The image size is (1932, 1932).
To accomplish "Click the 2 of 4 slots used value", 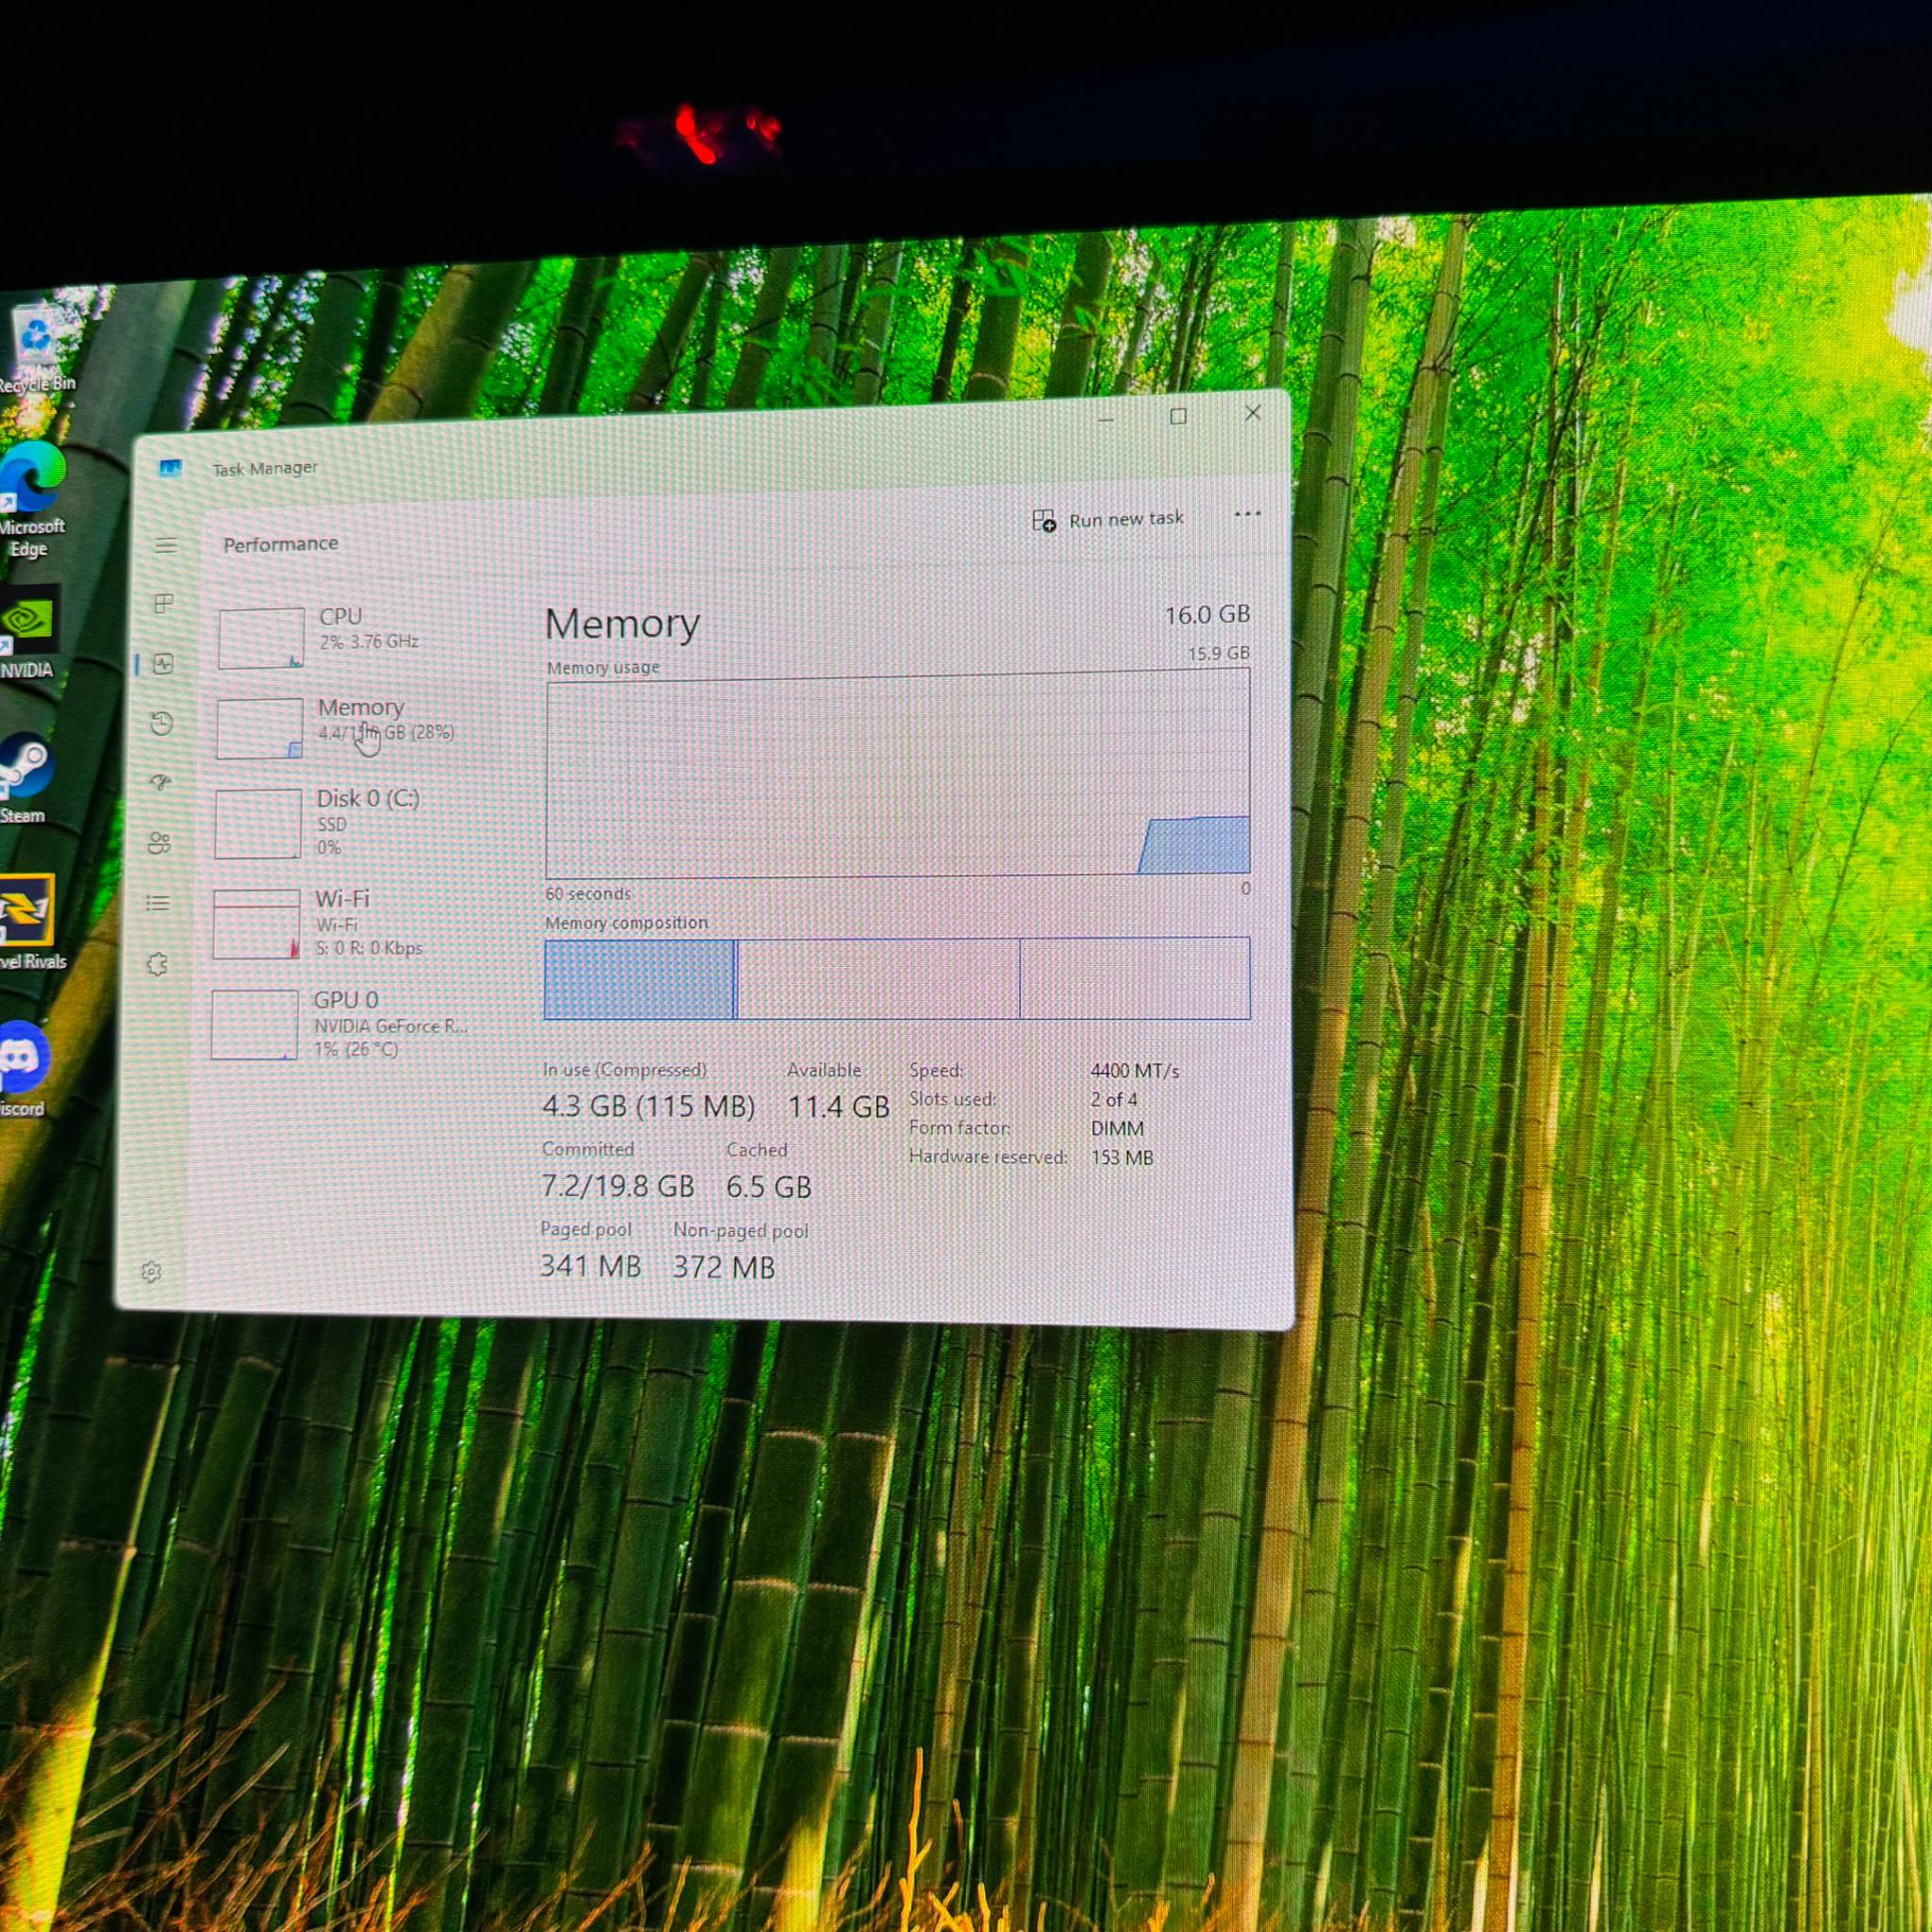I will [x=1114, y=1100].
